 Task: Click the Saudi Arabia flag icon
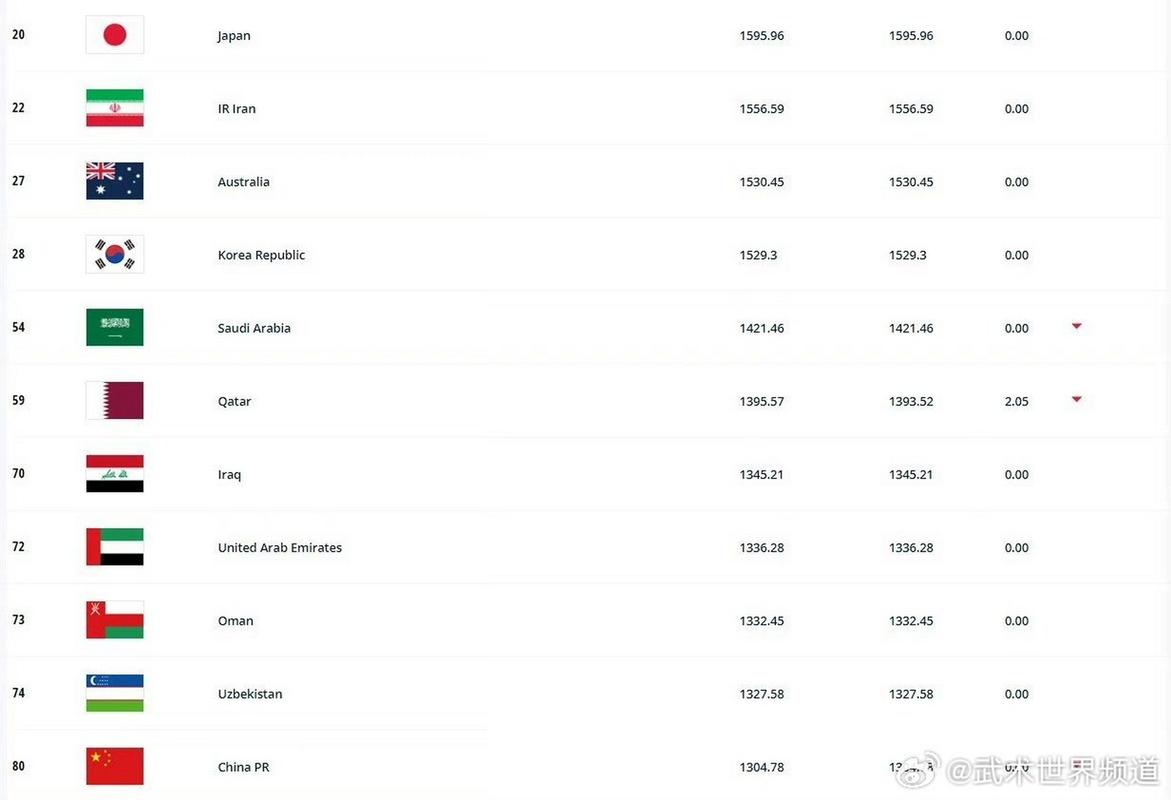pos(115,327)
